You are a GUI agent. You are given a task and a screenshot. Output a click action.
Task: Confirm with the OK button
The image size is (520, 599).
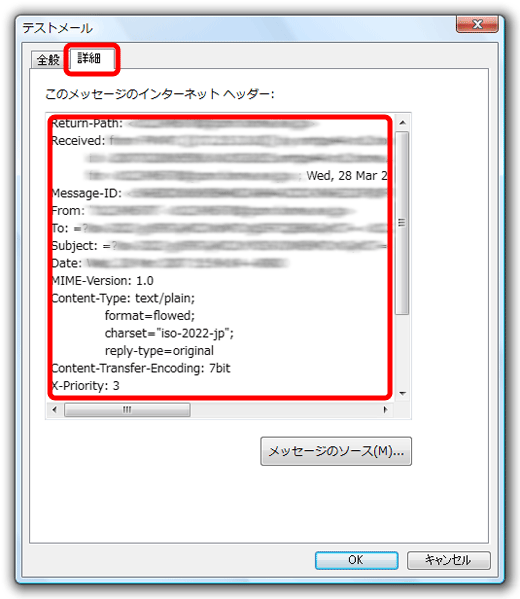coord(356,560)
